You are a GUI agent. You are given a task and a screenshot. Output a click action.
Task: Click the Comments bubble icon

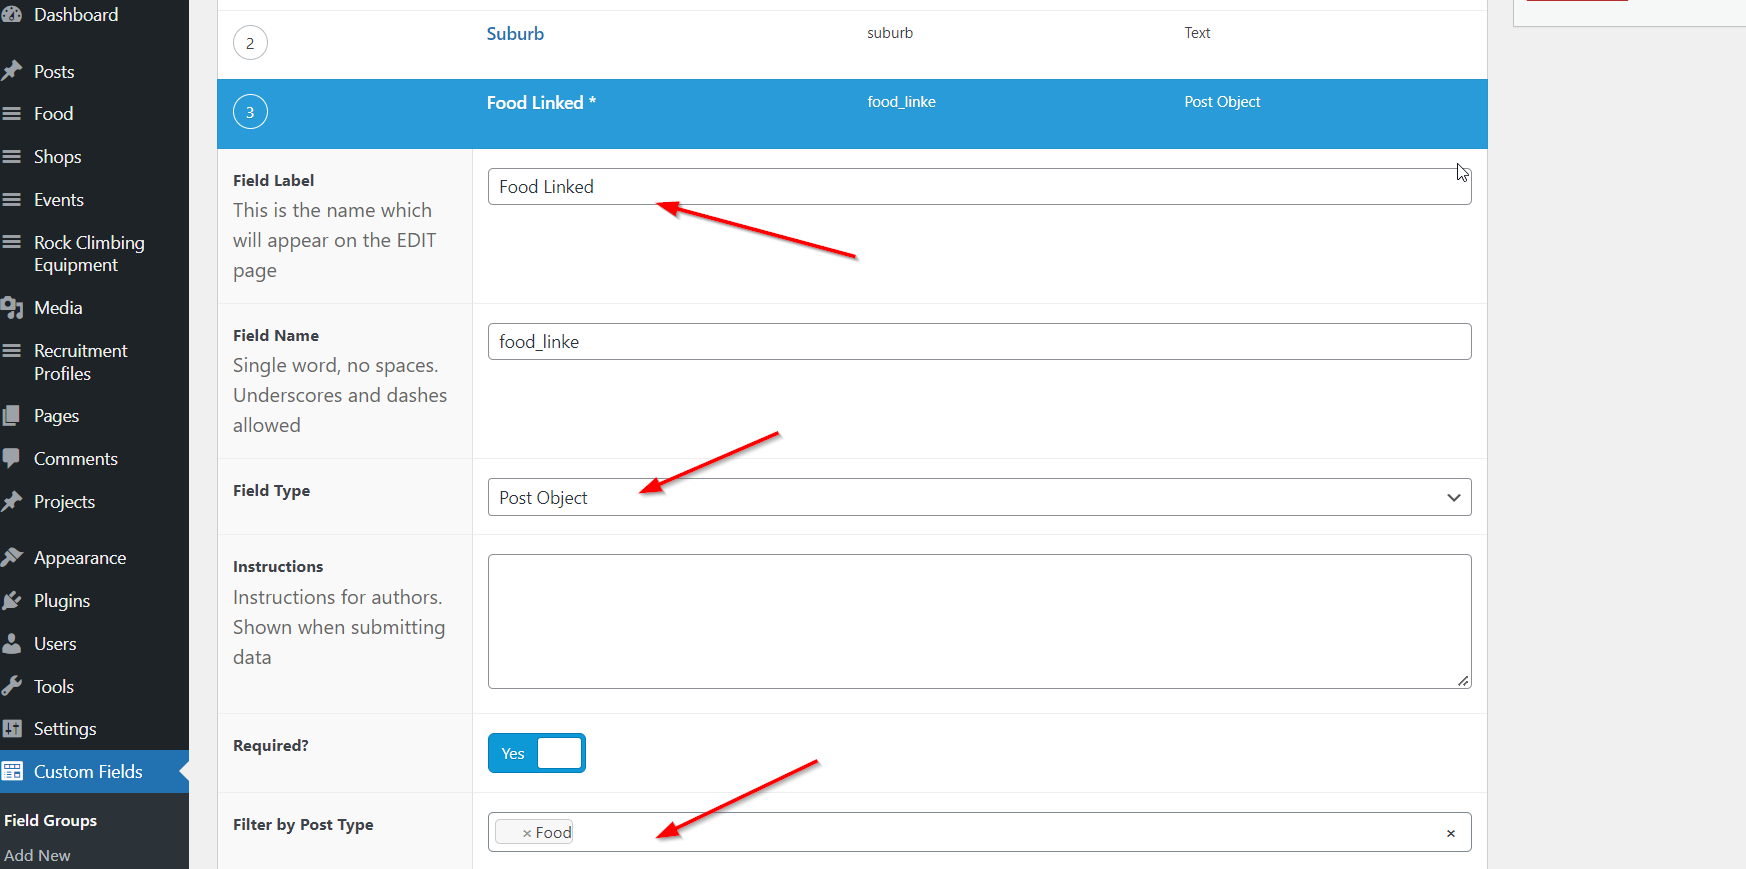[12, 459]
